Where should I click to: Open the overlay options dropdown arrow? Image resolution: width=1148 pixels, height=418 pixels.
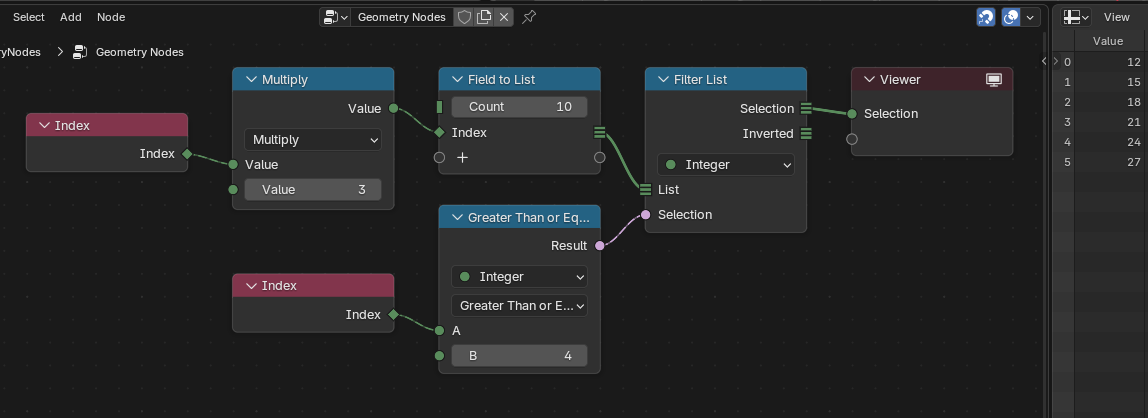tap(1031, 17)
